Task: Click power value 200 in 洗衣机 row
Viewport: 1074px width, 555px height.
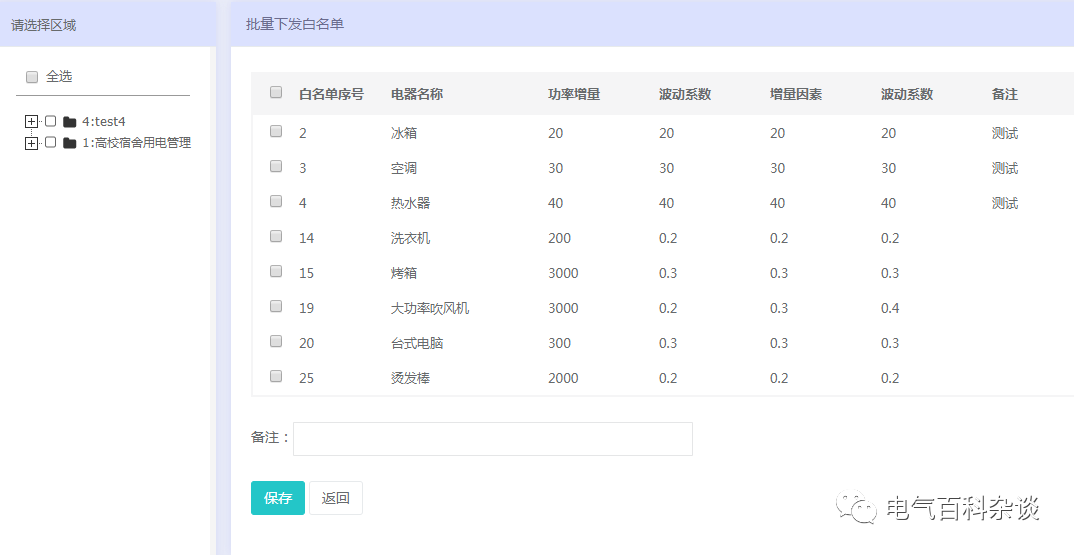Action: pyautogui.click(x=560, y=238)
